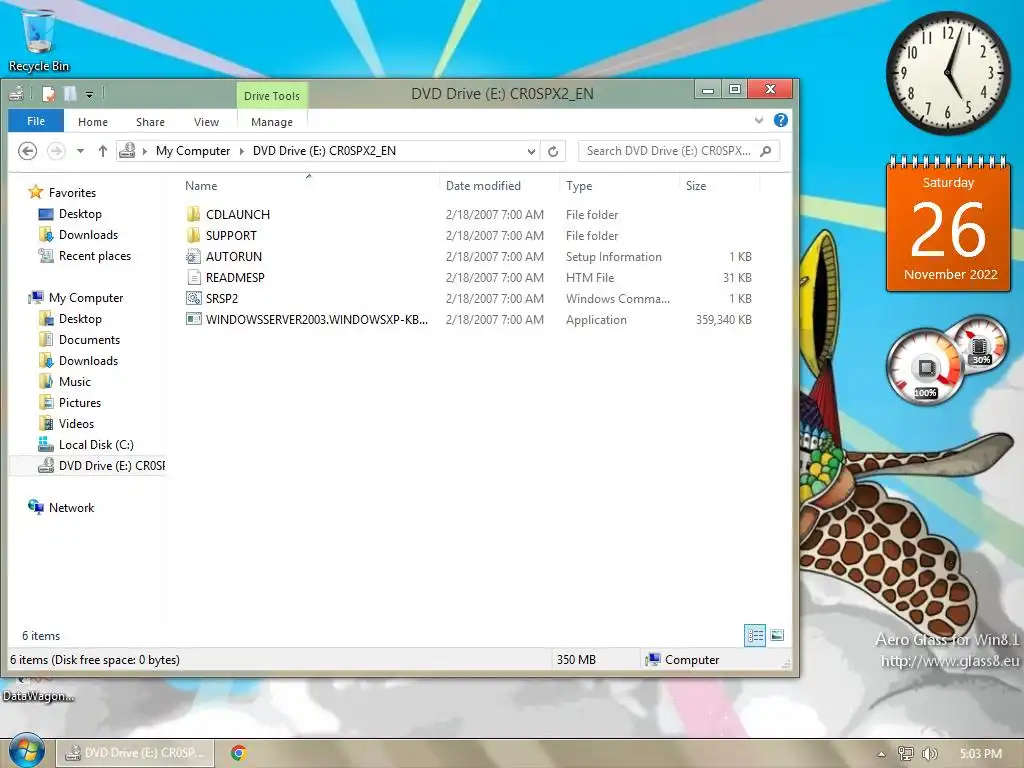Viewport: 1024px width, 768px height.
Task: Click the Windows Start orb
Action: pos(26,750)
